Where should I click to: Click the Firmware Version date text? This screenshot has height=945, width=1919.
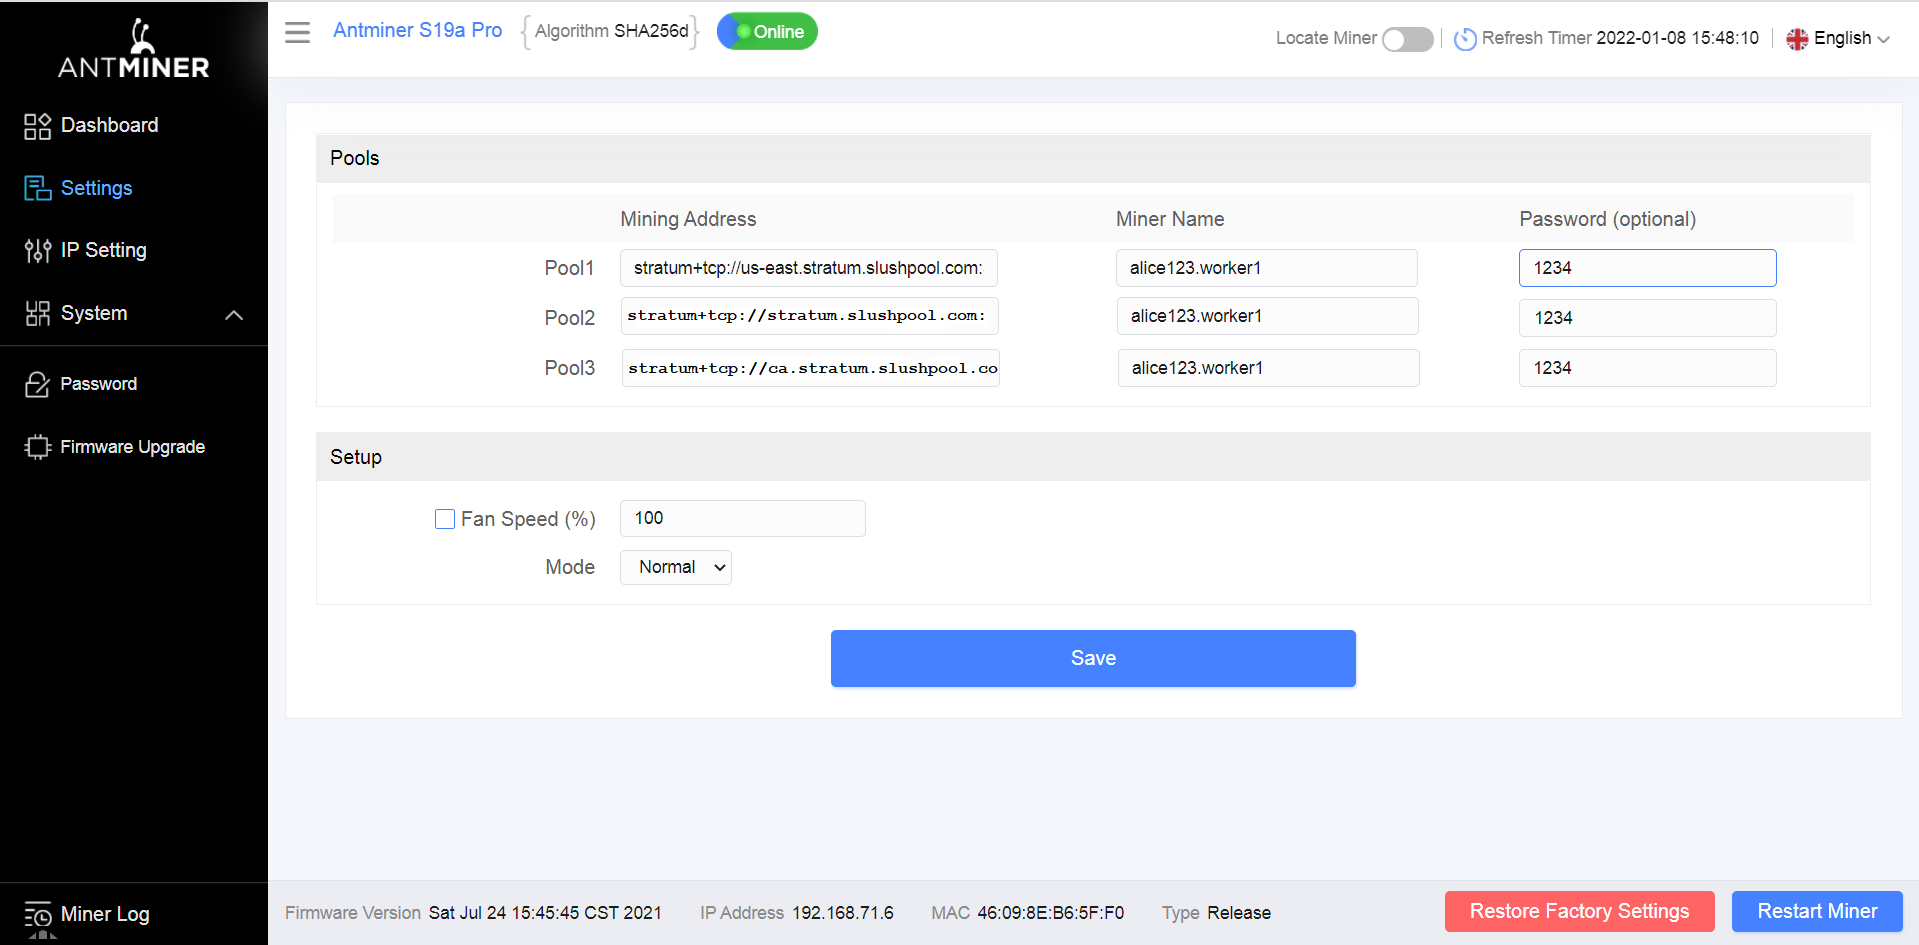coord(545,913)
